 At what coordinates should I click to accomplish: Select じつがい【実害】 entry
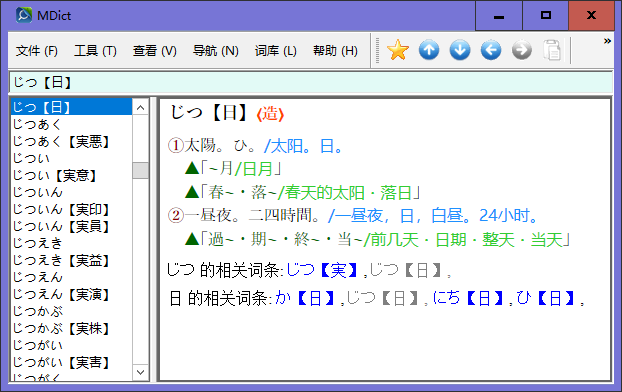[71, 362]
